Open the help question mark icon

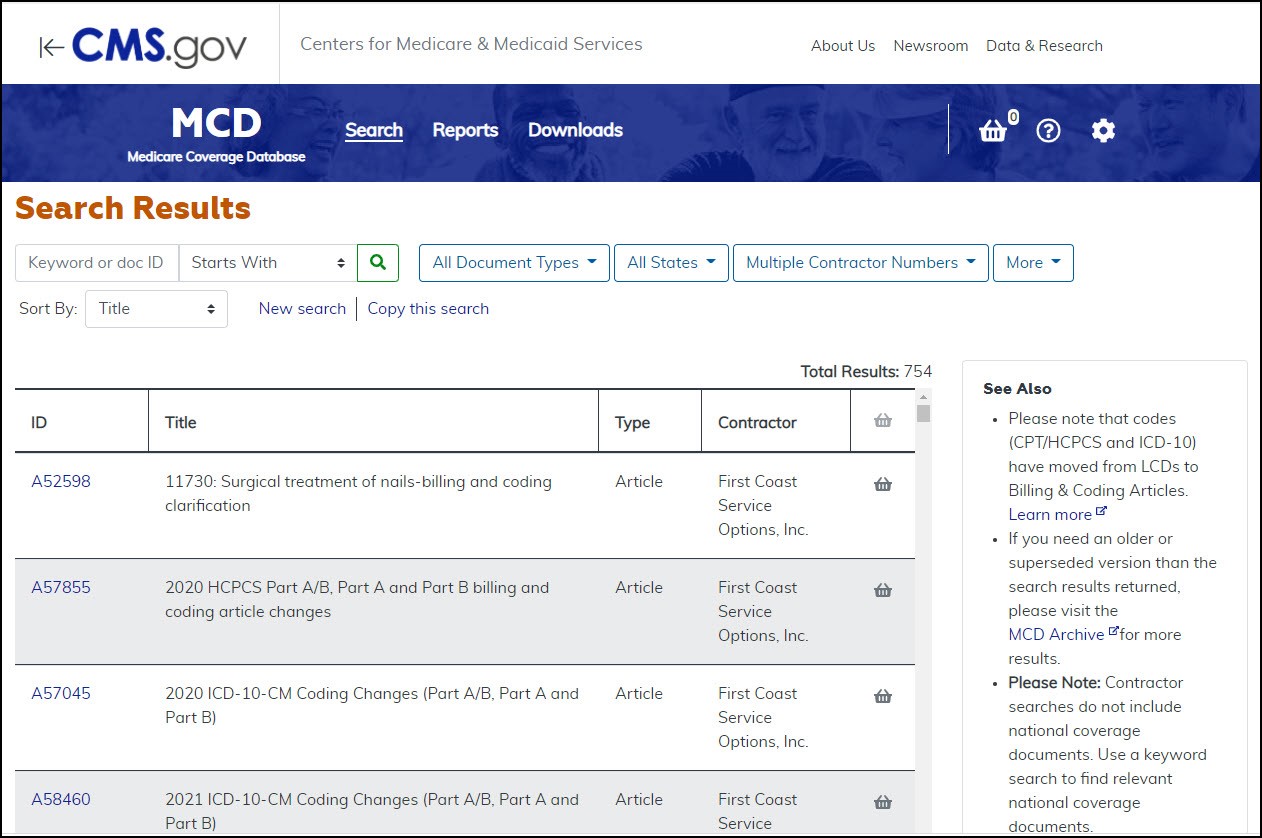point(1048,131)
